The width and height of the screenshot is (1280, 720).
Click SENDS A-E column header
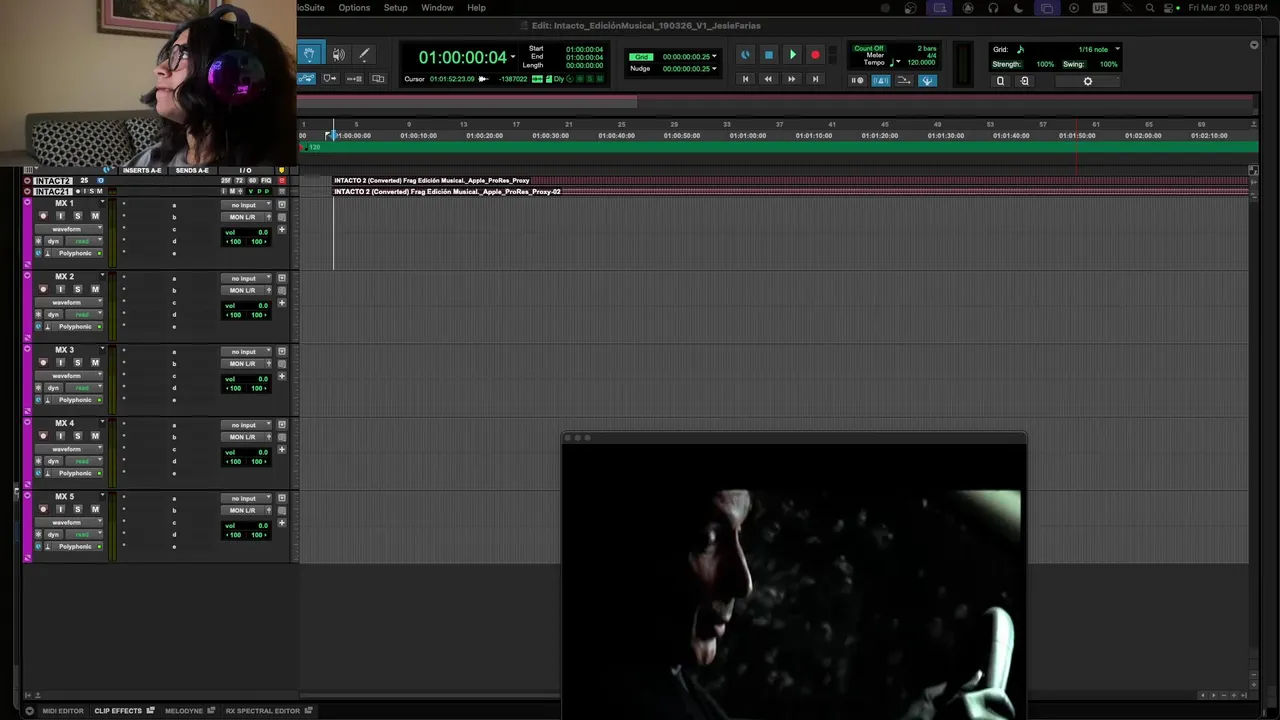click(192, 170)
